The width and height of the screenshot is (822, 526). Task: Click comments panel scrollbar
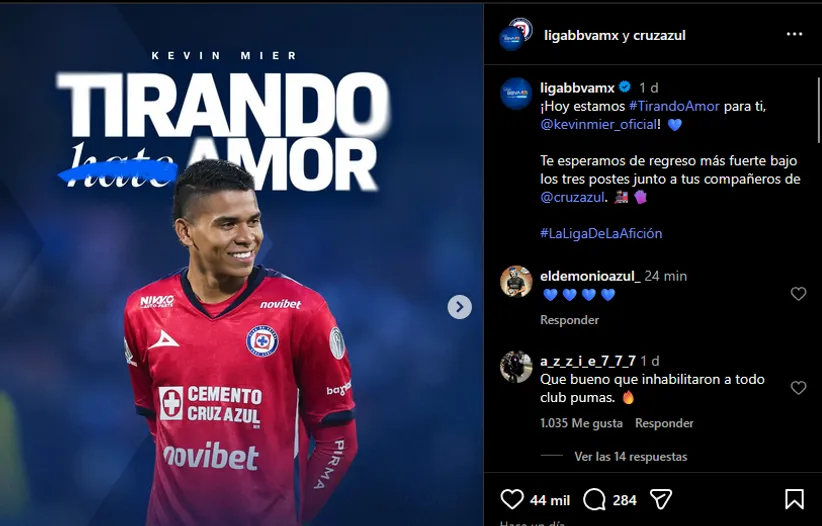(819, 110)
